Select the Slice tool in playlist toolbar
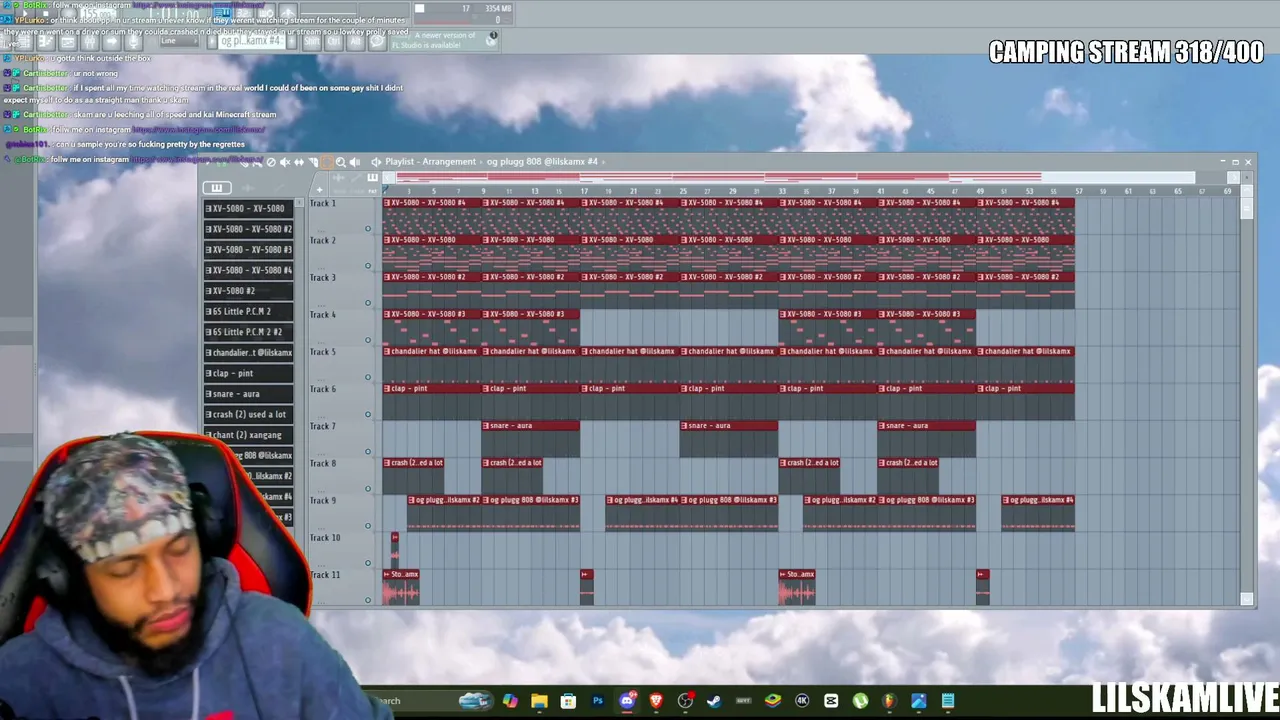The height and width of the screenshot is (720, 1280). [313, 162]
